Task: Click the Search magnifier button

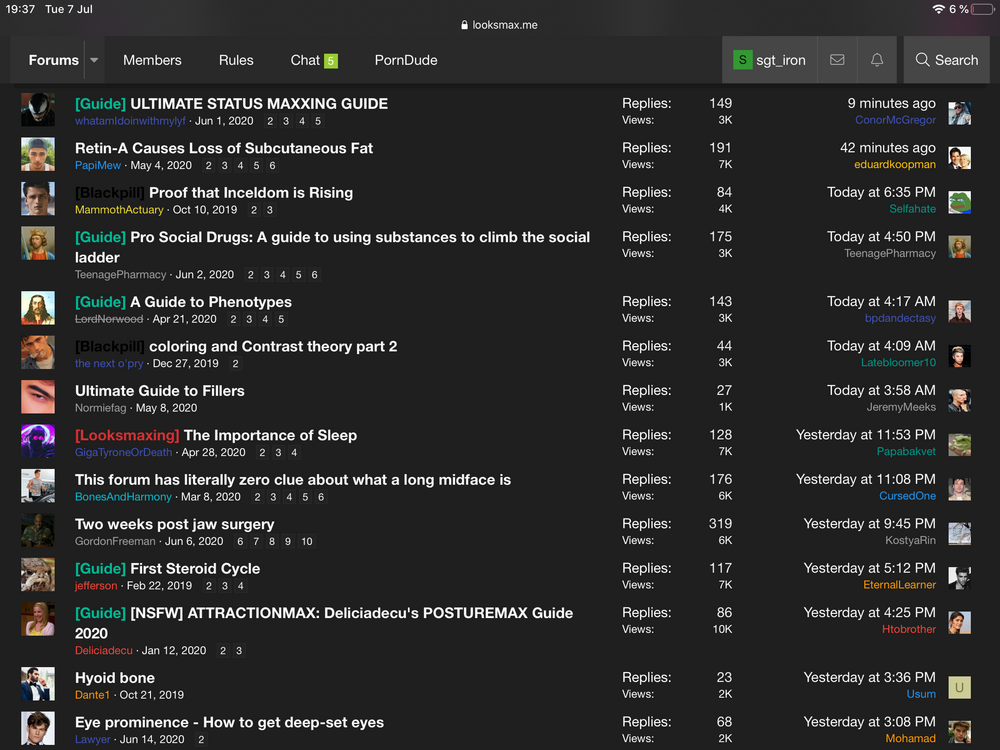Action: 946,60
